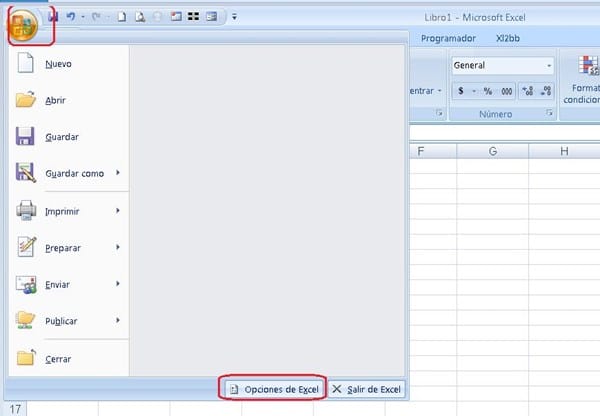This screenshot has height=416, width=600.
Task: Expand the Enviar submenu arrow
Action: point(118,284)
